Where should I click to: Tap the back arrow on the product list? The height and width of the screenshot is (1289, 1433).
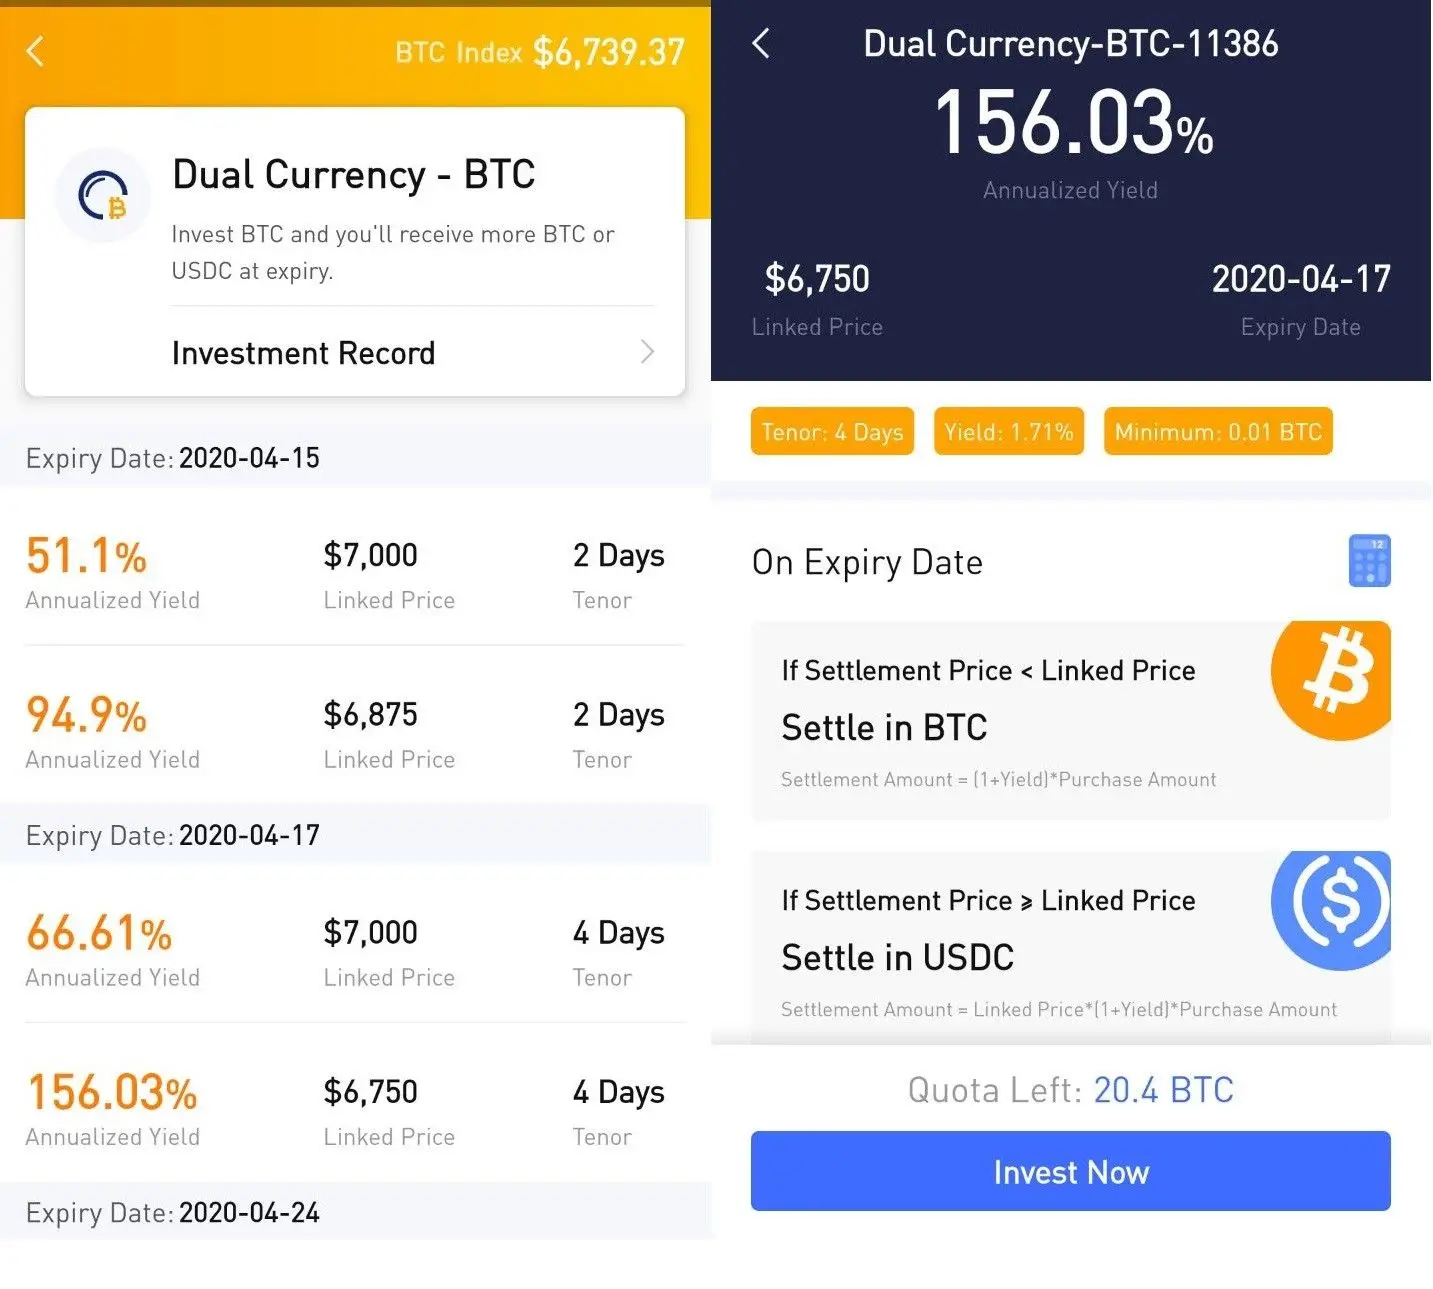point(36,51)
